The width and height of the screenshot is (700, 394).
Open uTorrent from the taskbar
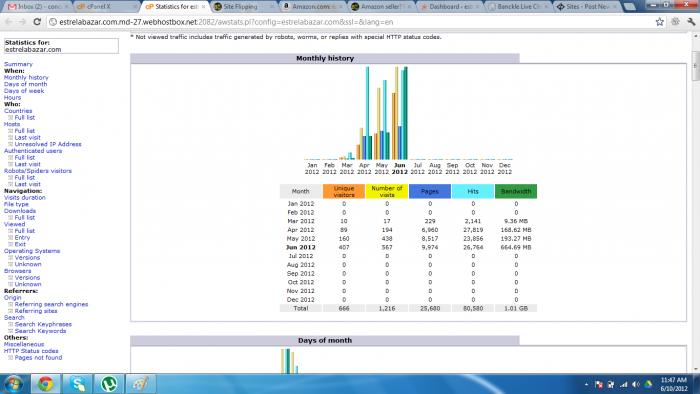pyautogui.click(x=109, y=384)
